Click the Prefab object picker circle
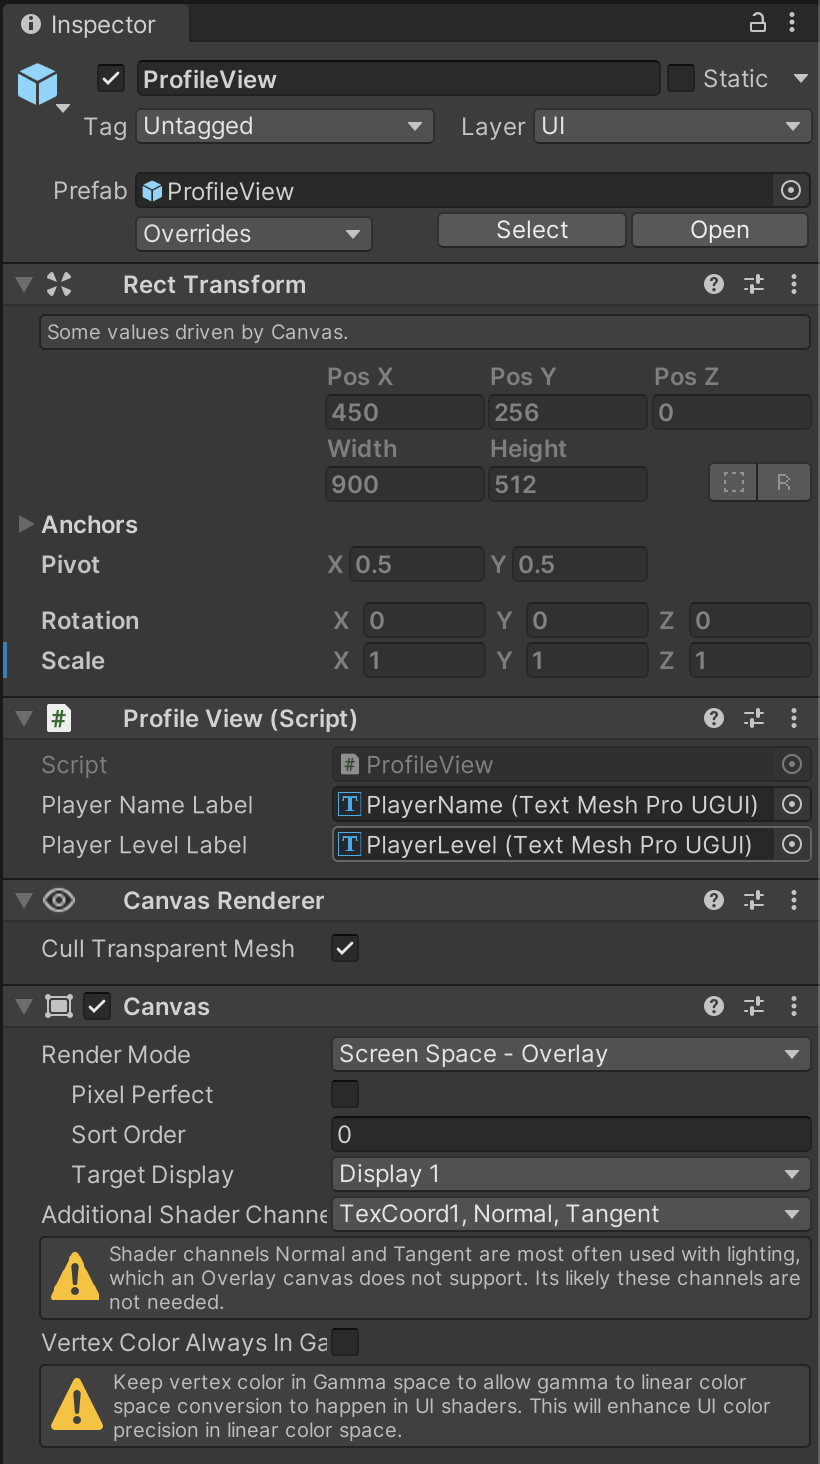The height and width of the screenshot is (1464, 820). point(791,190)
